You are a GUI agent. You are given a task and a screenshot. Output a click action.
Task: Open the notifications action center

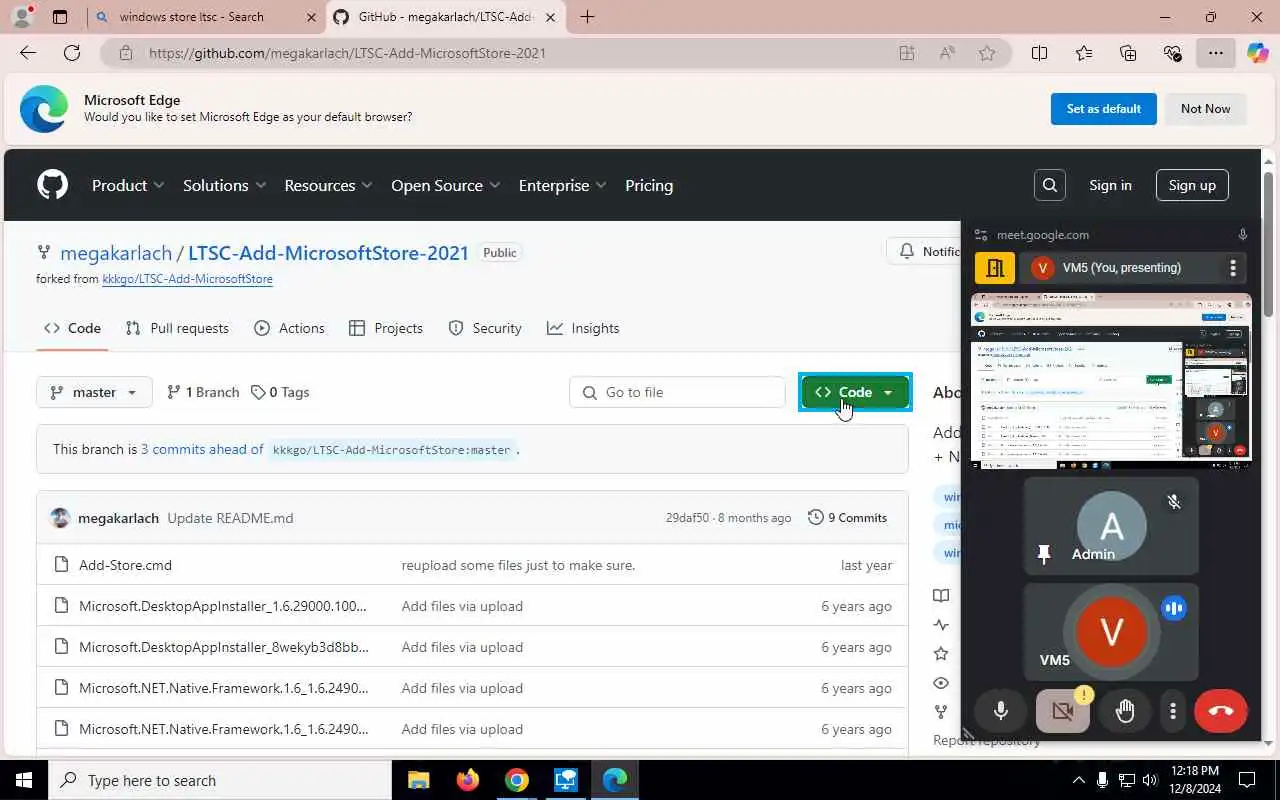(x=1247, y=780)
